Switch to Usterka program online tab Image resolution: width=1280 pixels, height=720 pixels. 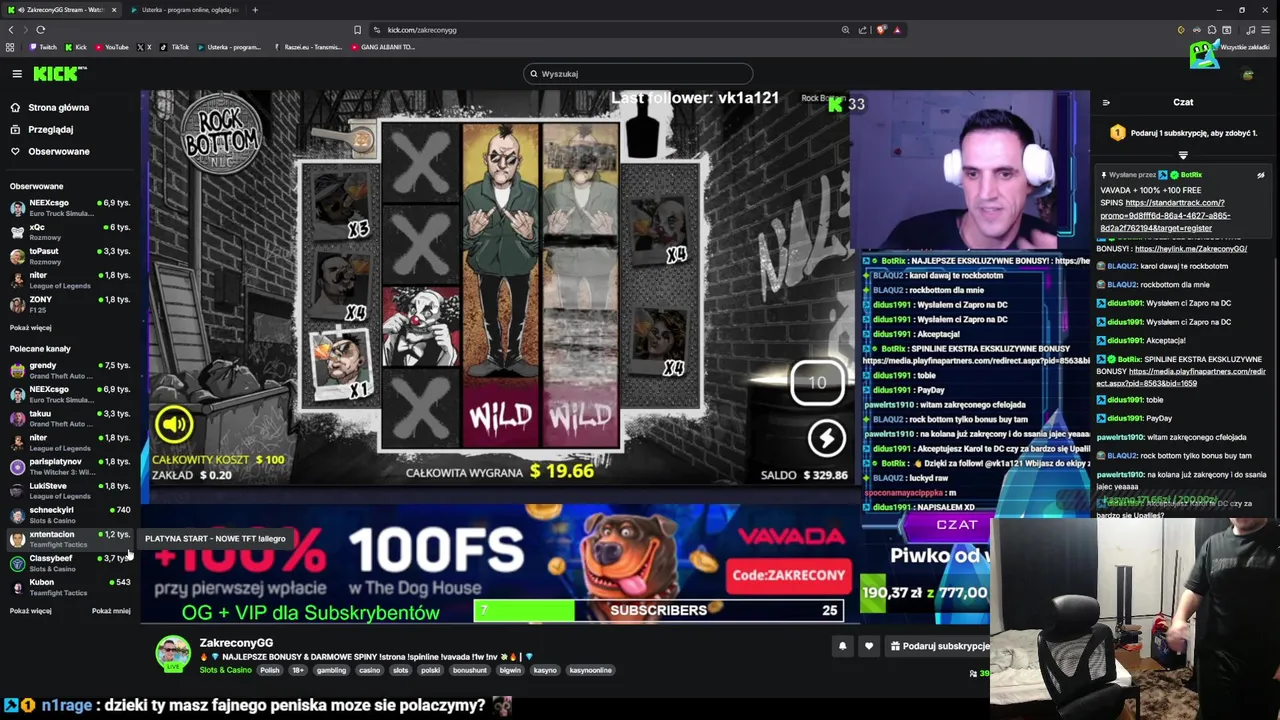[185, 10]
